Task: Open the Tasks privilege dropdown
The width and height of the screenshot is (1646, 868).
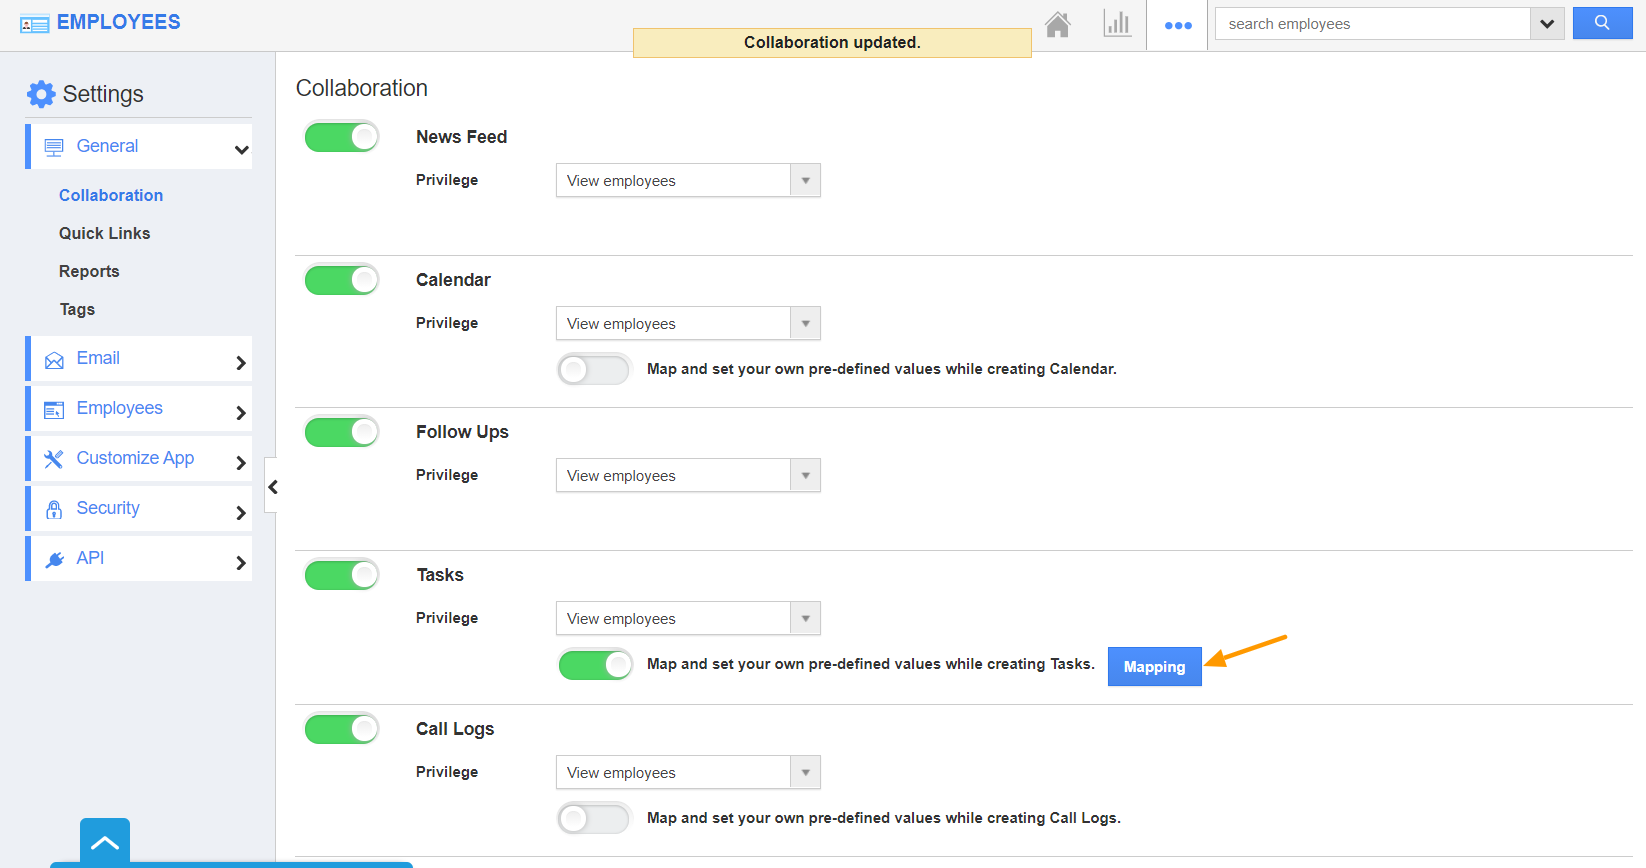Action: pos(688,619)
